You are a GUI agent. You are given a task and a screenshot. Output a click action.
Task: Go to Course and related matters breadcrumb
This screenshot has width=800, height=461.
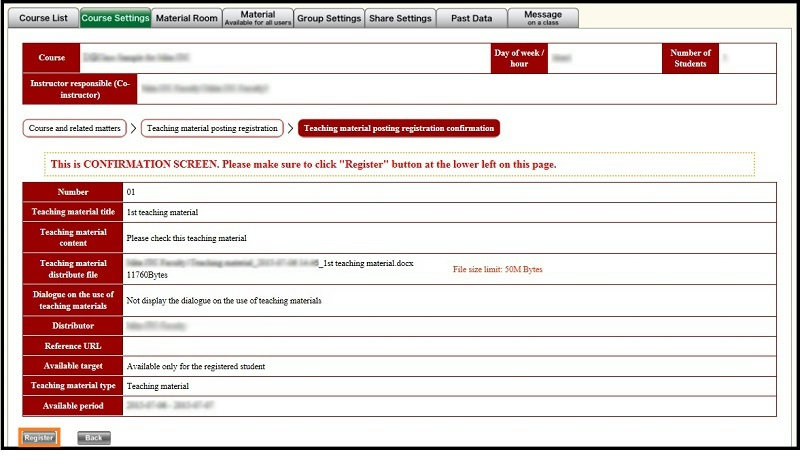75,128
